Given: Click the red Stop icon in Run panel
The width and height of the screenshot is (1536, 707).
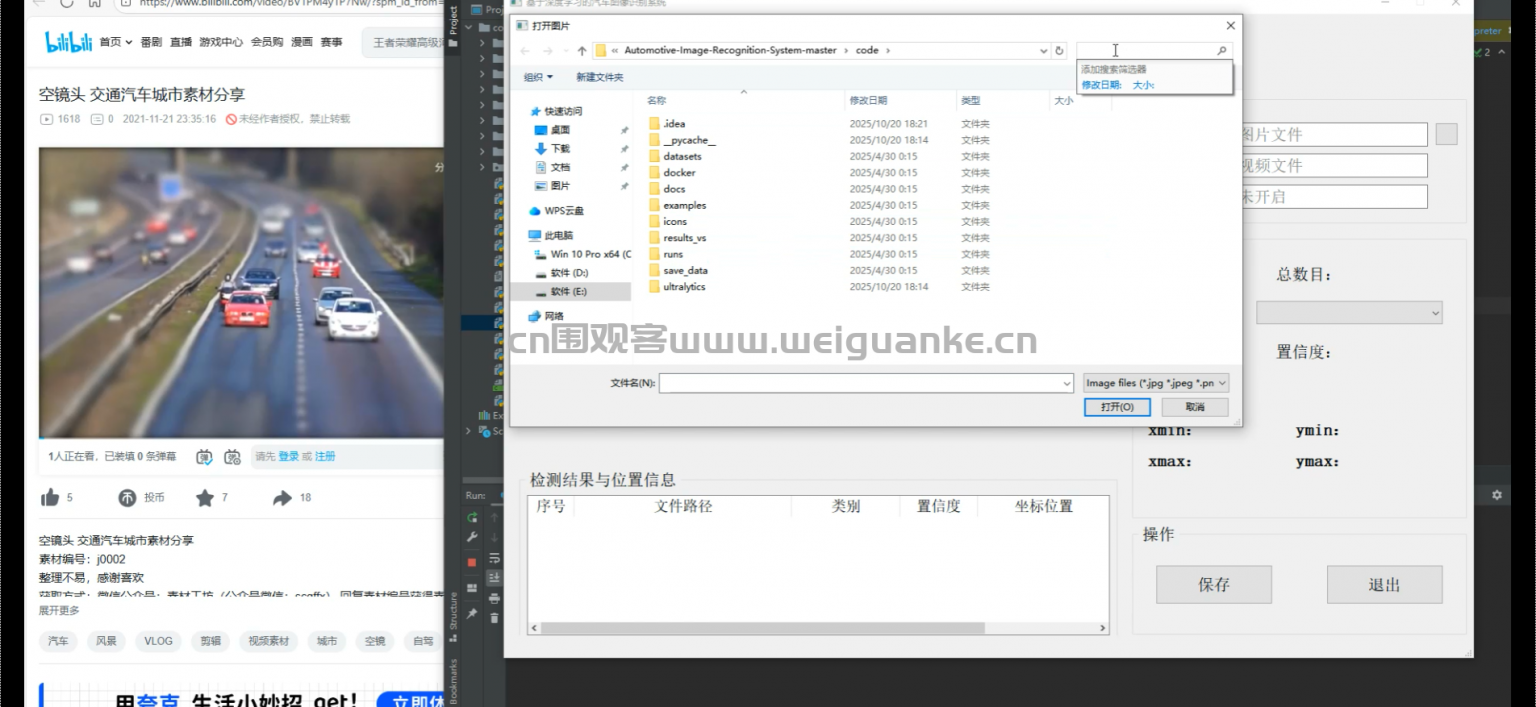Looking at the screenshot, I should (x=473, y=560).
